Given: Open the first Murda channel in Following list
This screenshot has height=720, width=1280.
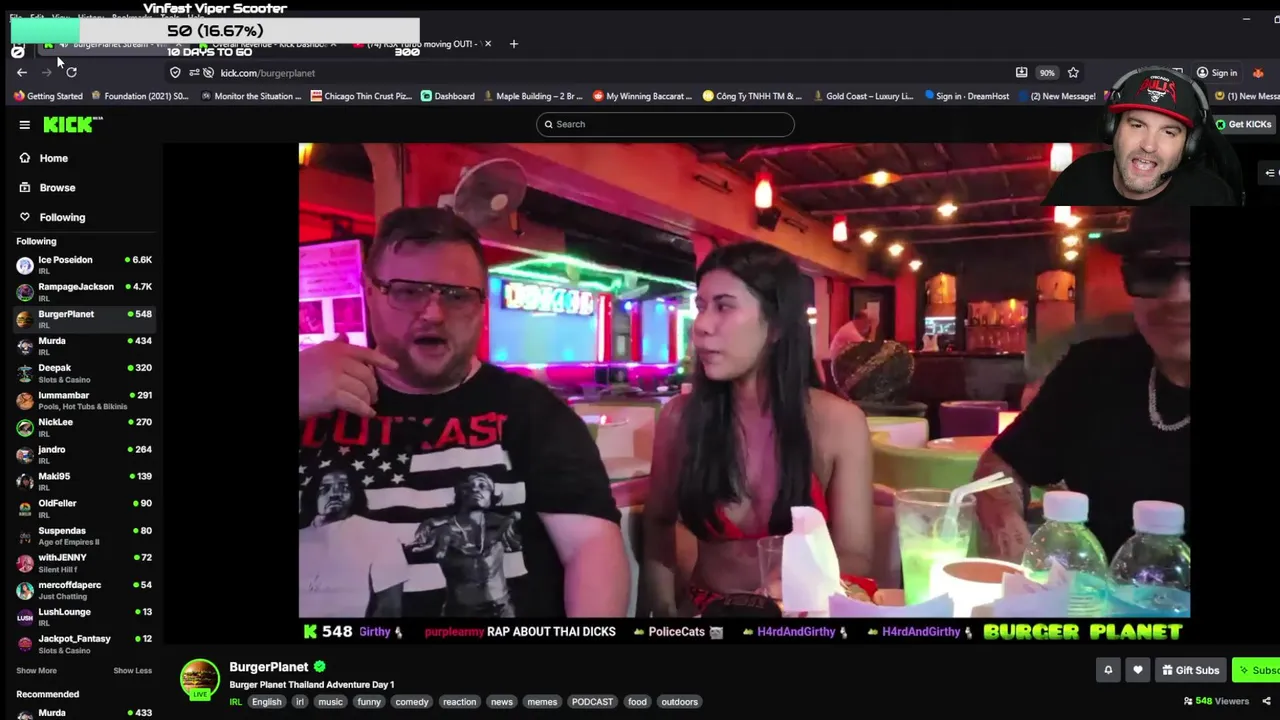Looking at the screenshot, I should pyautogui.click(x=84, y=345).
